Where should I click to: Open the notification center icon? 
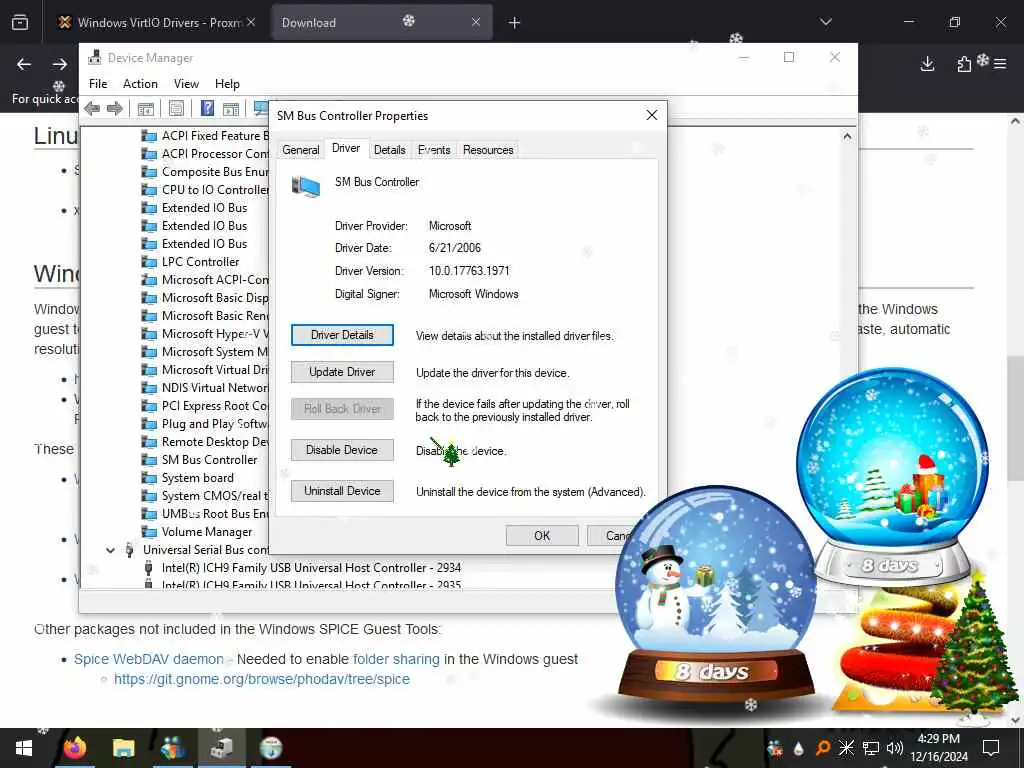pos(991,748)
